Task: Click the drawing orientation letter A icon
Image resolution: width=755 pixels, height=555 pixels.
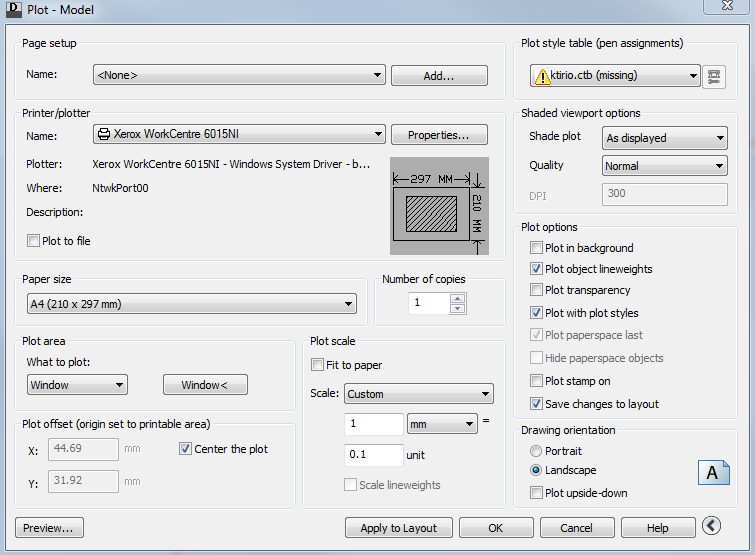Action: click(714, 473)
